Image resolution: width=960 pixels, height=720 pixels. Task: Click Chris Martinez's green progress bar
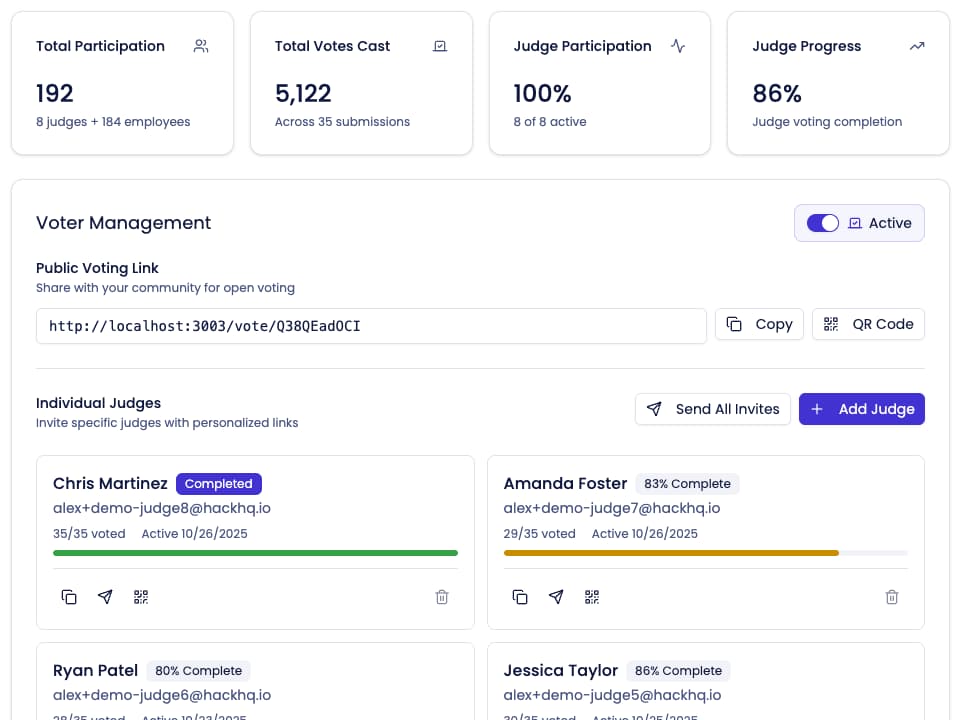click(x=255, y=552)
